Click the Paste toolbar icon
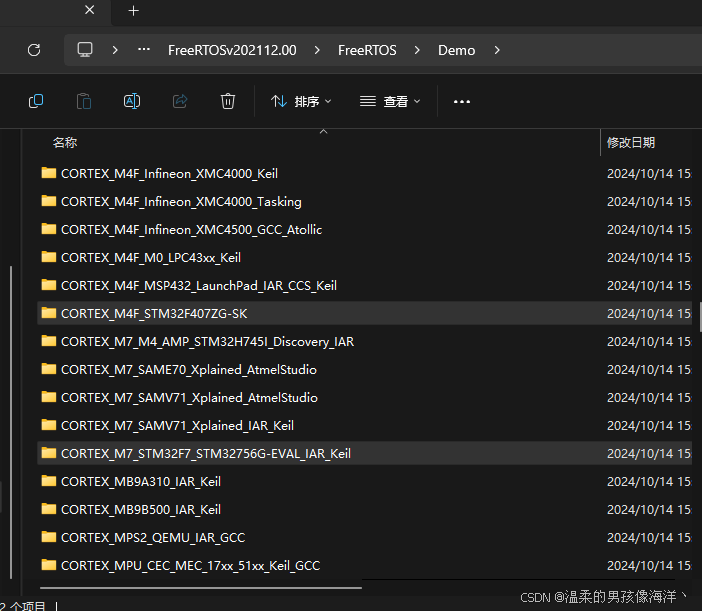Image resolution: width=702 pixels, height=611 pixels. pos(84,101)
